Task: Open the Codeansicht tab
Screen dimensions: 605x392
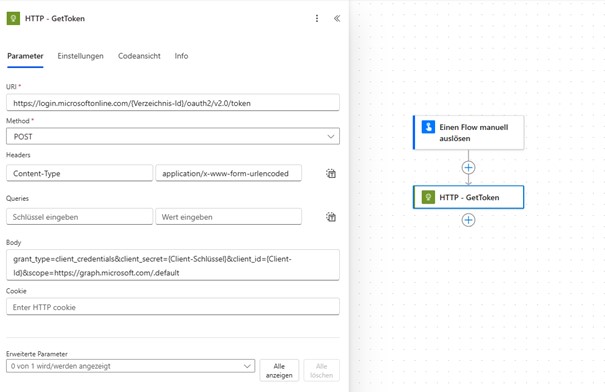Action: tap(139, 56)
